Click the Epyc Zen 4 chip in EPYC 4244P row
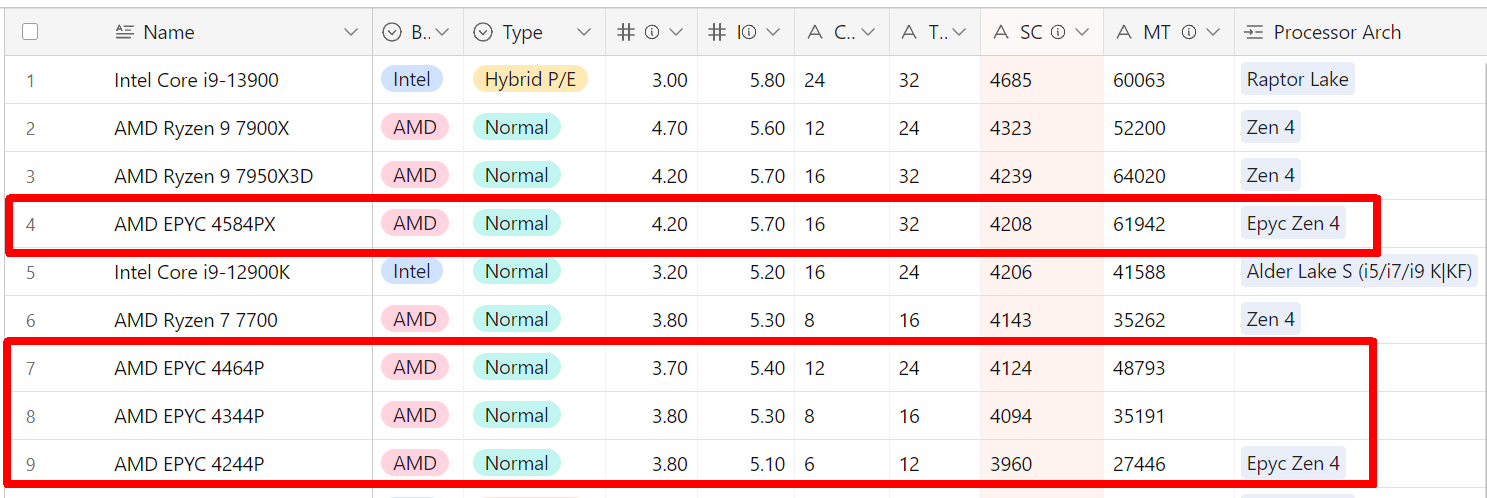 point(1293,463)
